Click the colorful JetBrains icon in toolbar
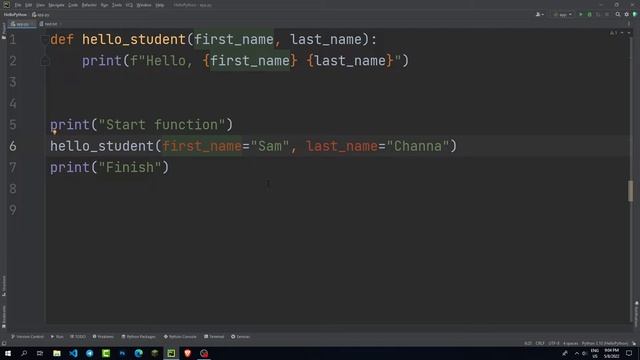 [635, 15]
